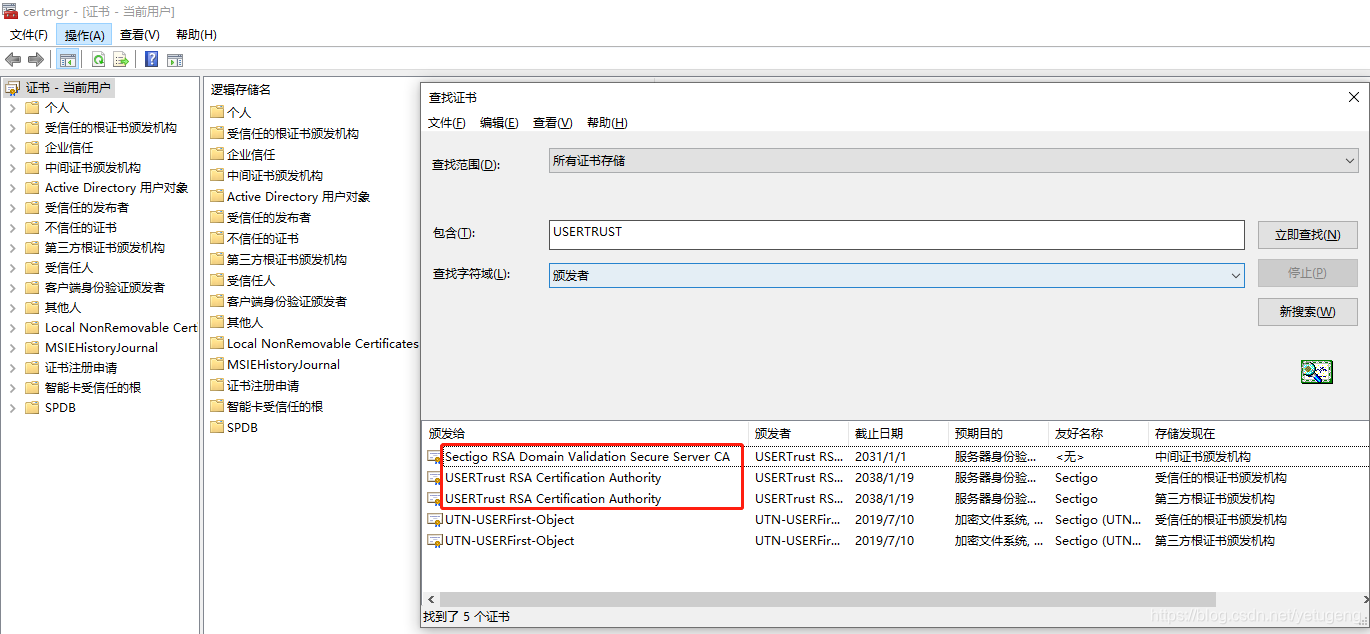Open 文件(F) menu in 查找证书 dialog
Image resolution: width=1370 pixels, height=634 pixels.
pos(447,123)
